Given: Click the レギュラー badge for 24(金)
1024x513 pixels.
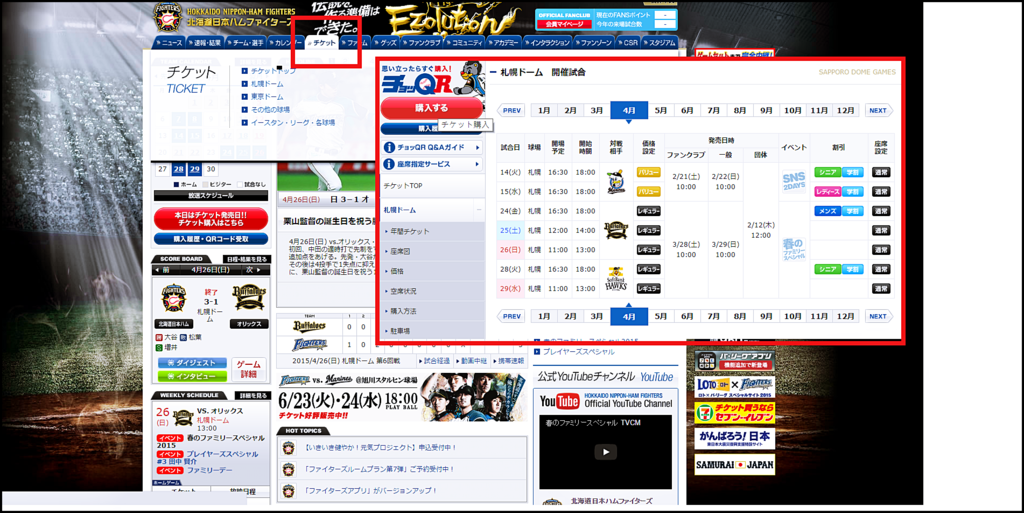Looking at the screenshot, I should (648, 211).
